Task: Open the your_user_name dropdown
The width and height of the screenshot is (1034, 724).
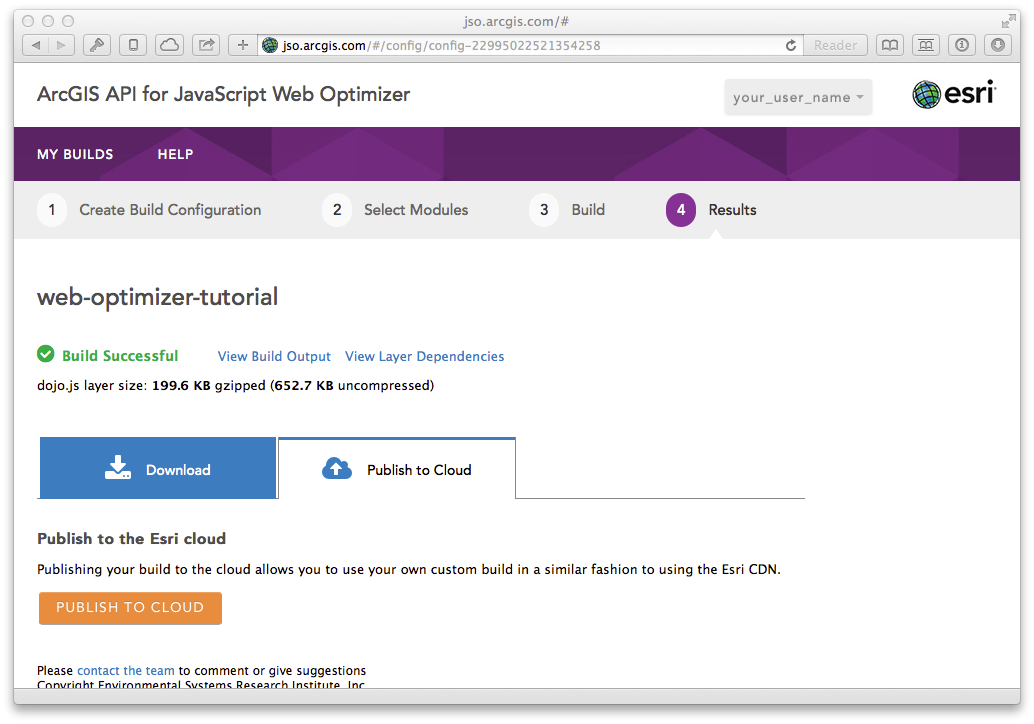Action: [x=798, y=98]
